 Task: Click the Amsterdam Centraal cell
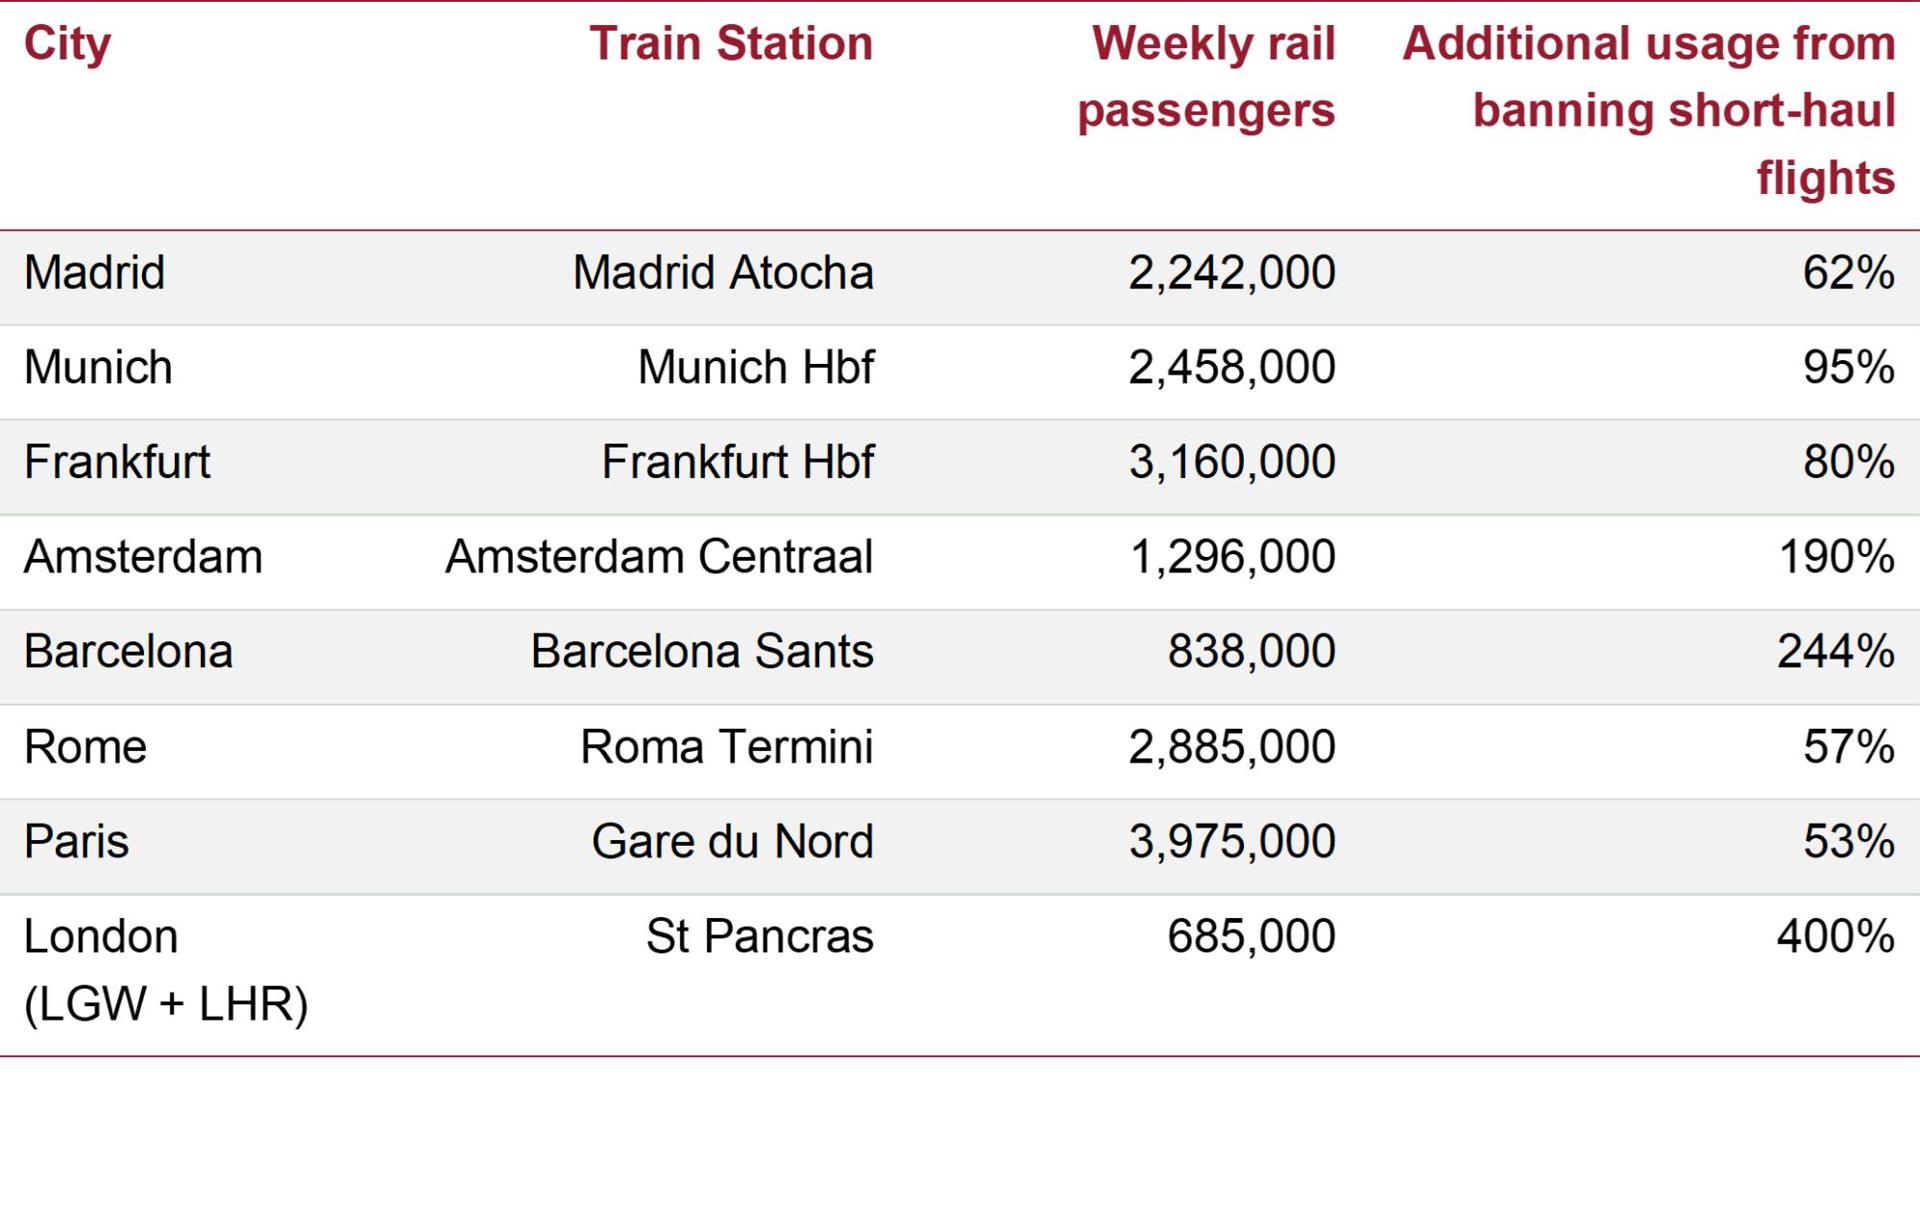pyautogui.click(x=660, y=557)
